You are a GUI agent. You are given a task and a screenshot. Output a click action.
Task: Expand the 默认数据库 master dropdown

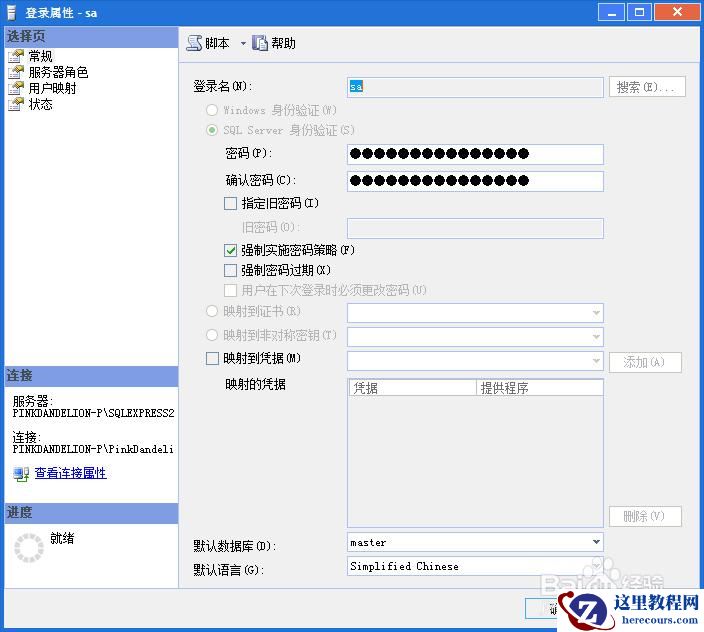point(596,542)
